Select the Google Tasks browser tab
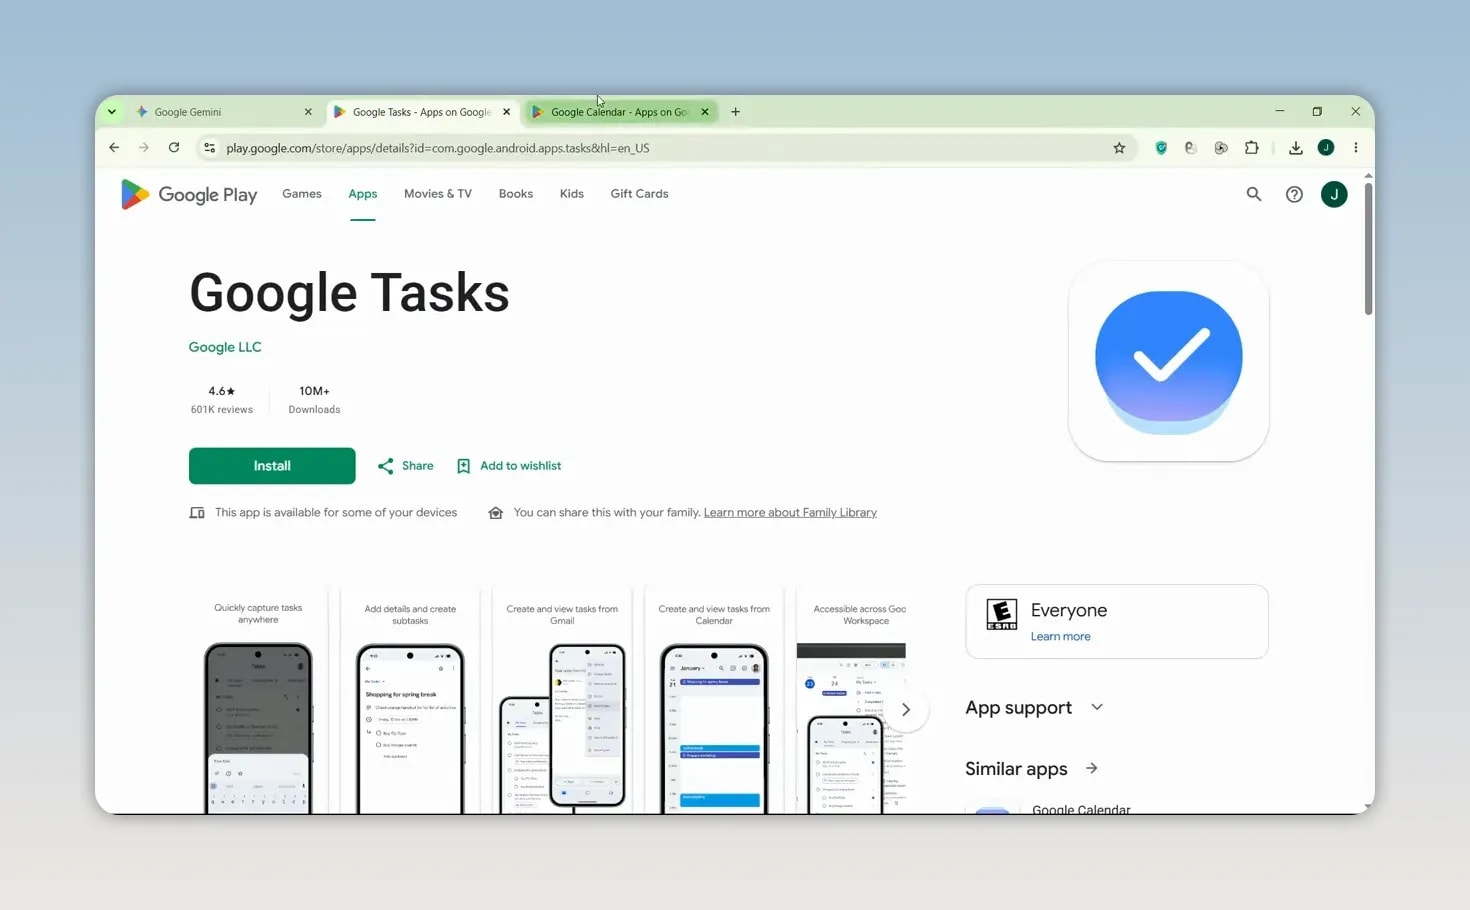Image resolution: width=1470 pixels, height=910 pixels. (422, 112)
